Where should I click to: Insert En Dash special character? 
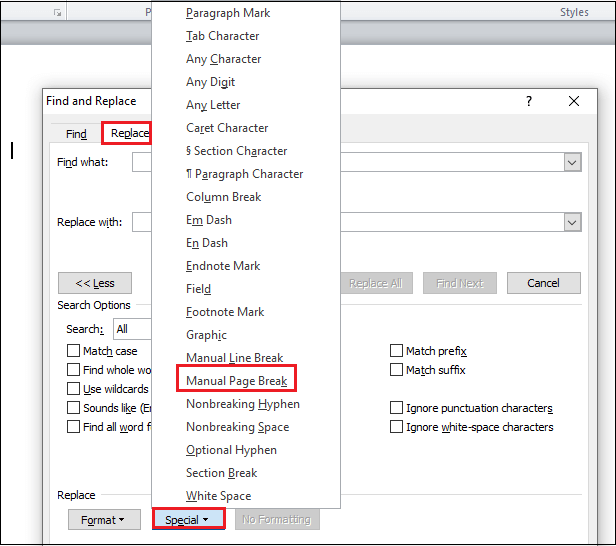(246, 243)
